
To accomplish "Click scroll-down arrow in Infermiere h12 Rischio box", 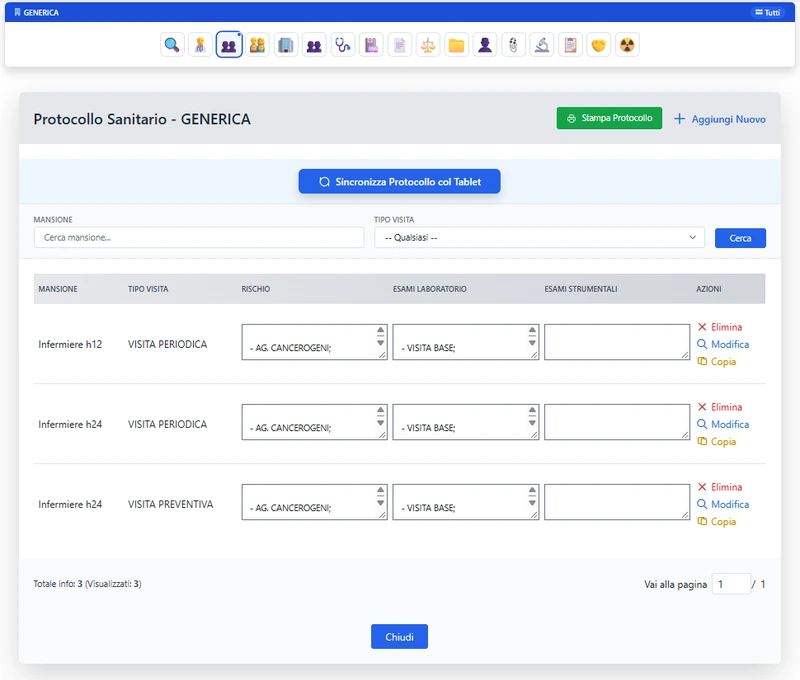I will pos(381,343).
